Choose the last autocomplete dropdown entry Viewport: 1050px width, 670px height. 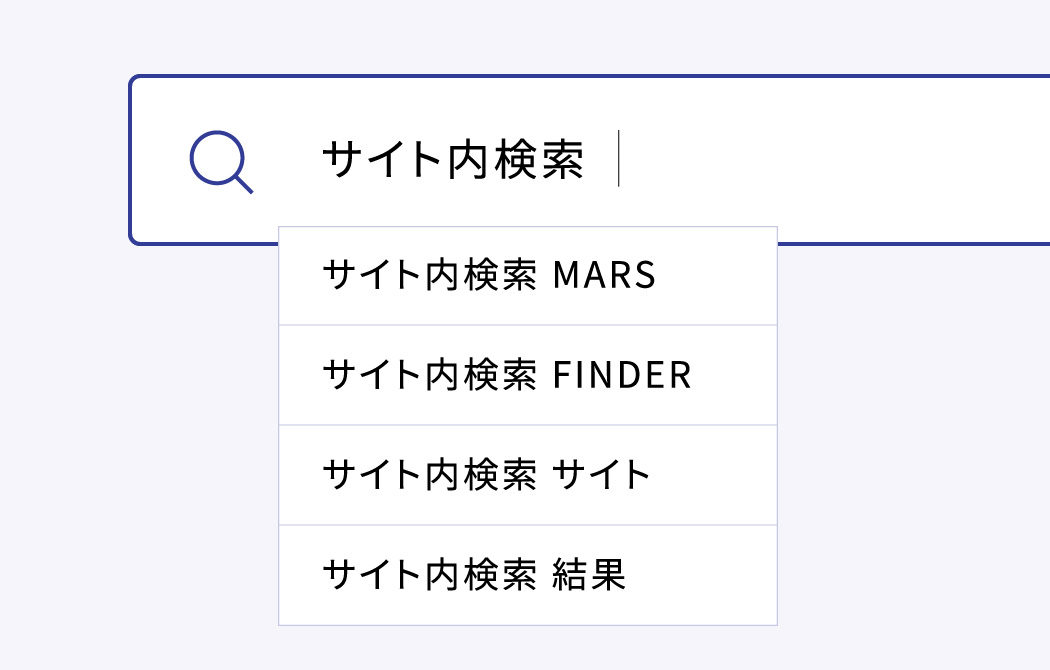528,575
